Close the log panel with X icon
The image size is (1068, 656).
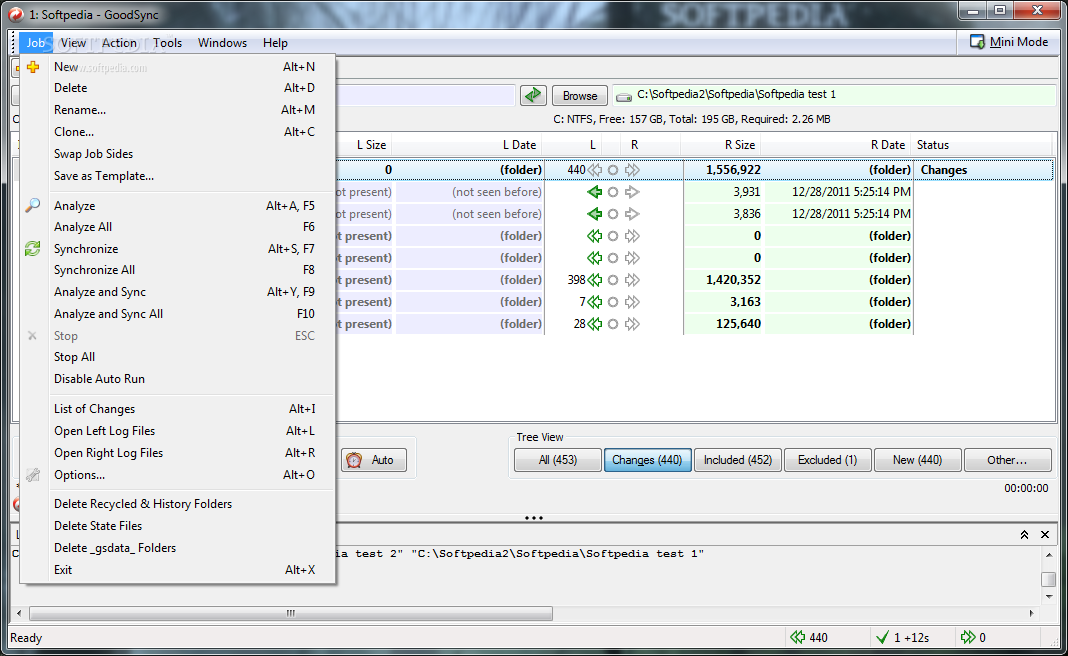point(1045,535)
